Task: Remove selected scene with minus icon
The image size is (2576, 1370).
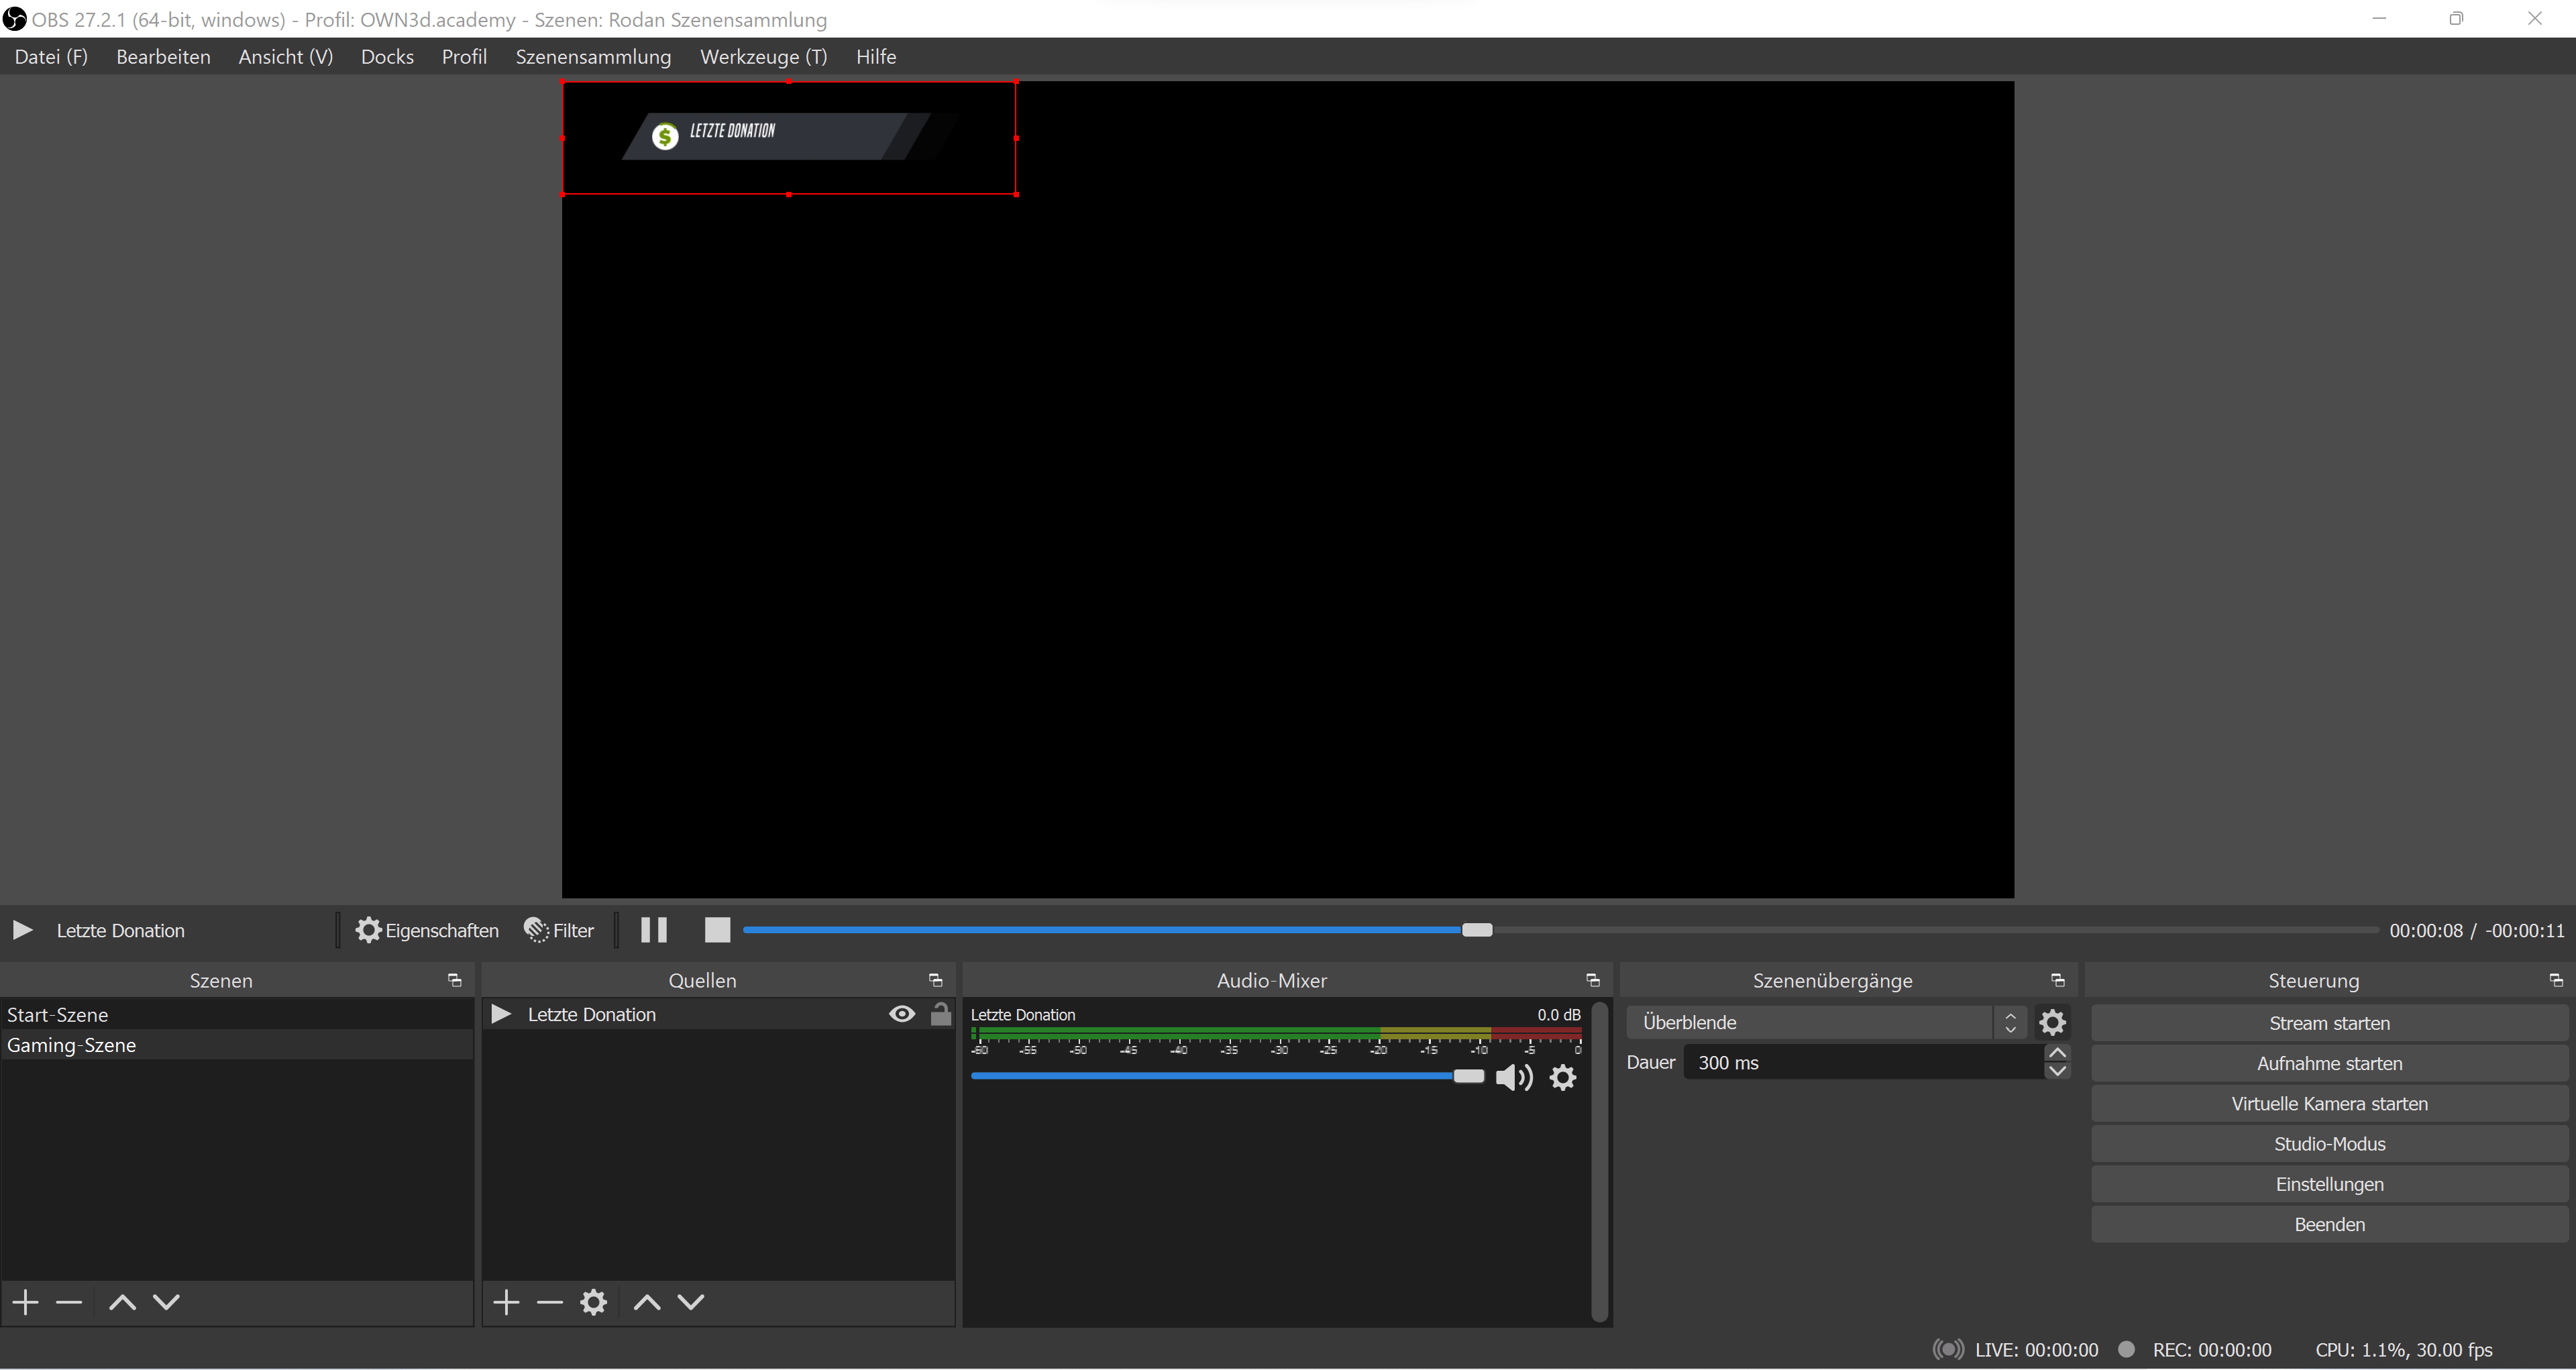Action: coord(69,1302)
